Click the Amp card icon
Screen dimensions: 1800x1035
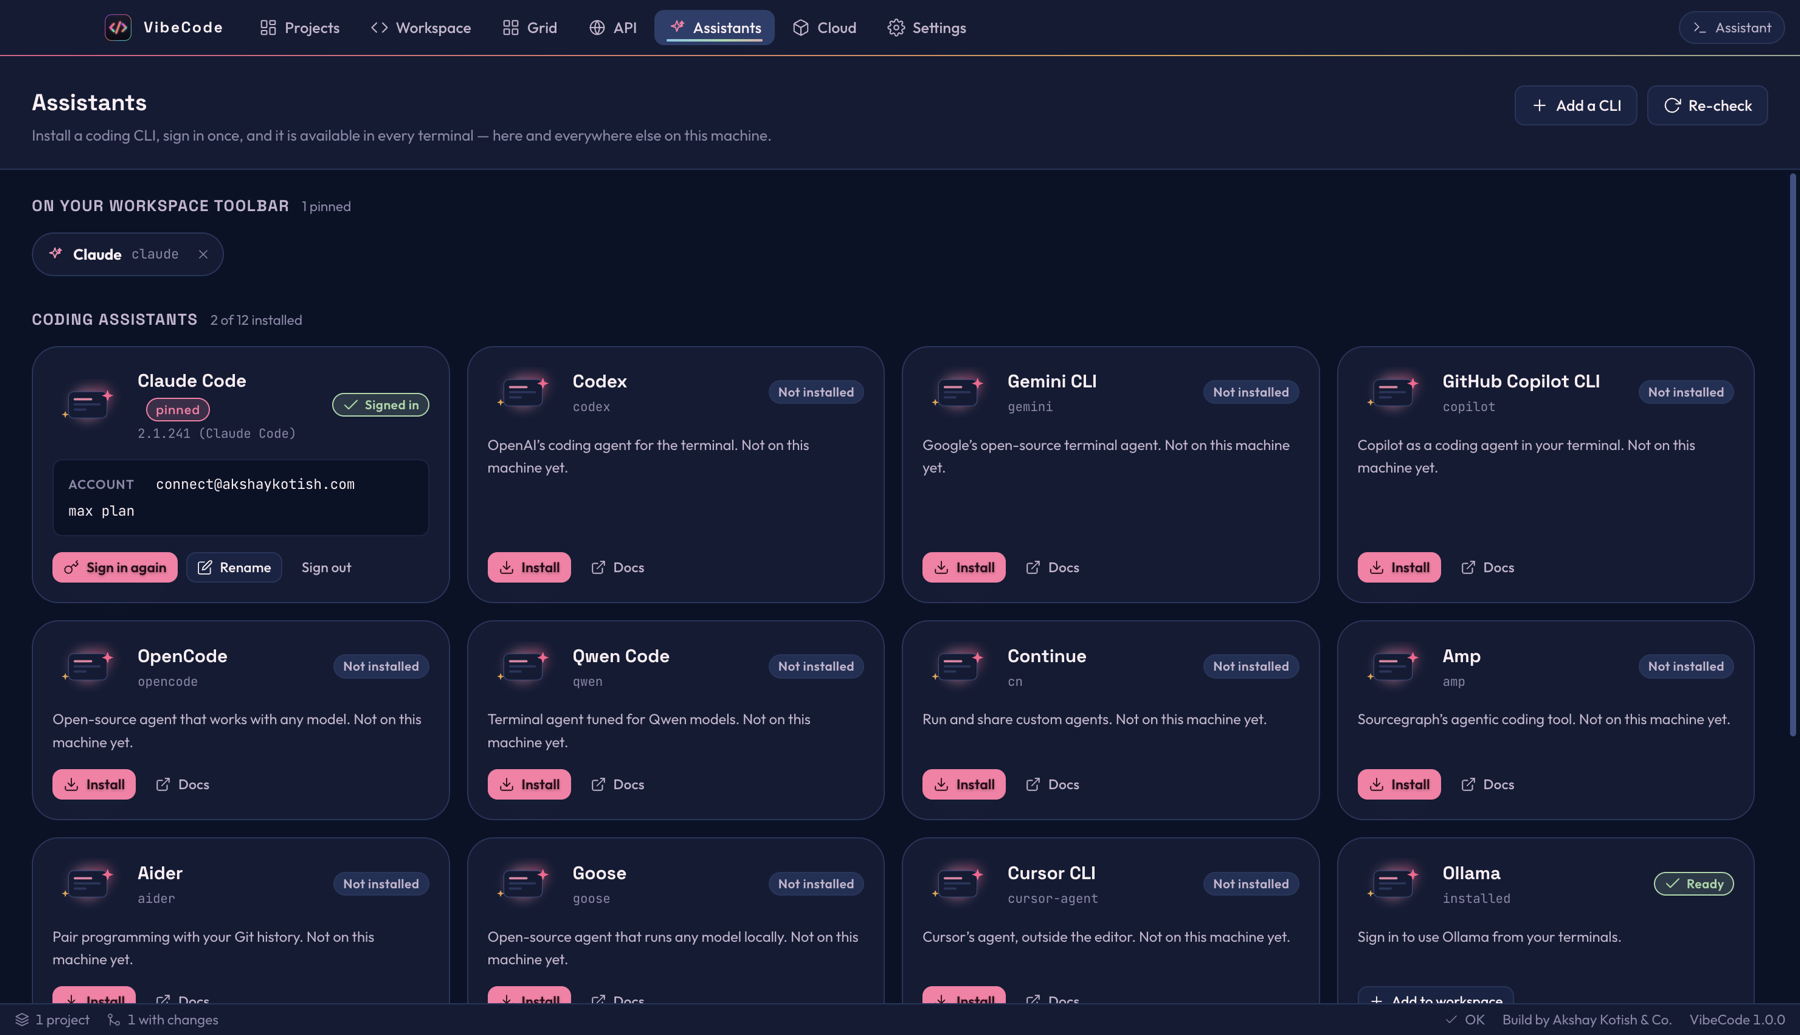click(x=1393, y=666)
